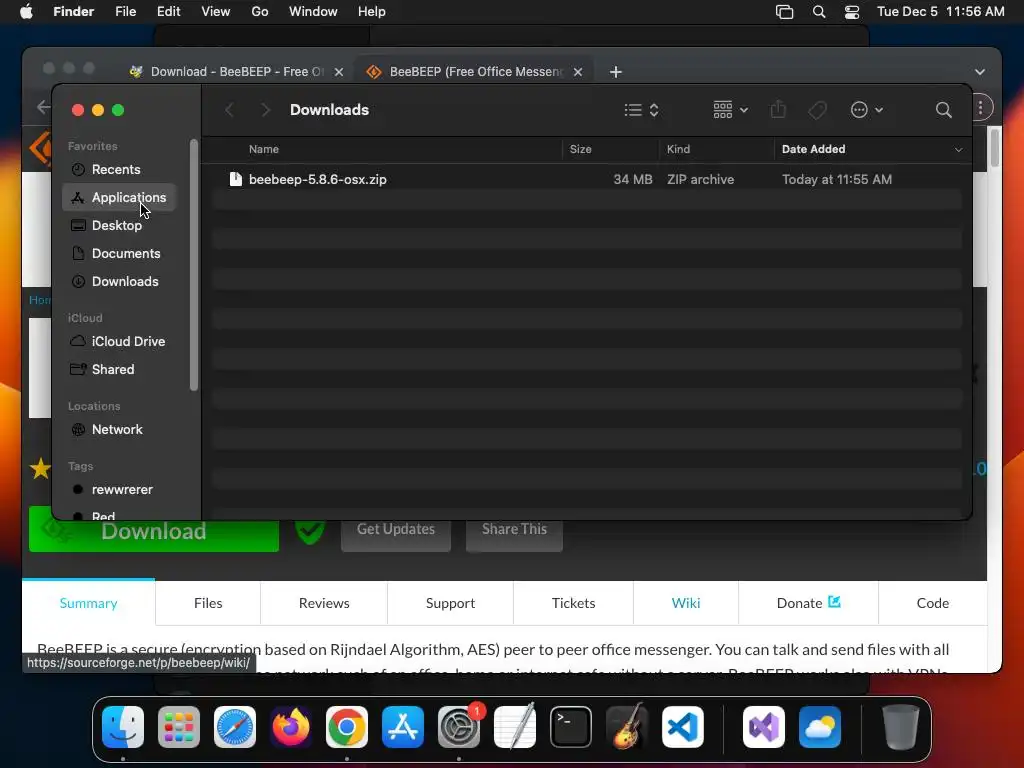Open the action ellipsis menu in Finder
Image resolution: width=1024 pixels, height=768 pixels.
pyautogui.click(x=867, y=110)
